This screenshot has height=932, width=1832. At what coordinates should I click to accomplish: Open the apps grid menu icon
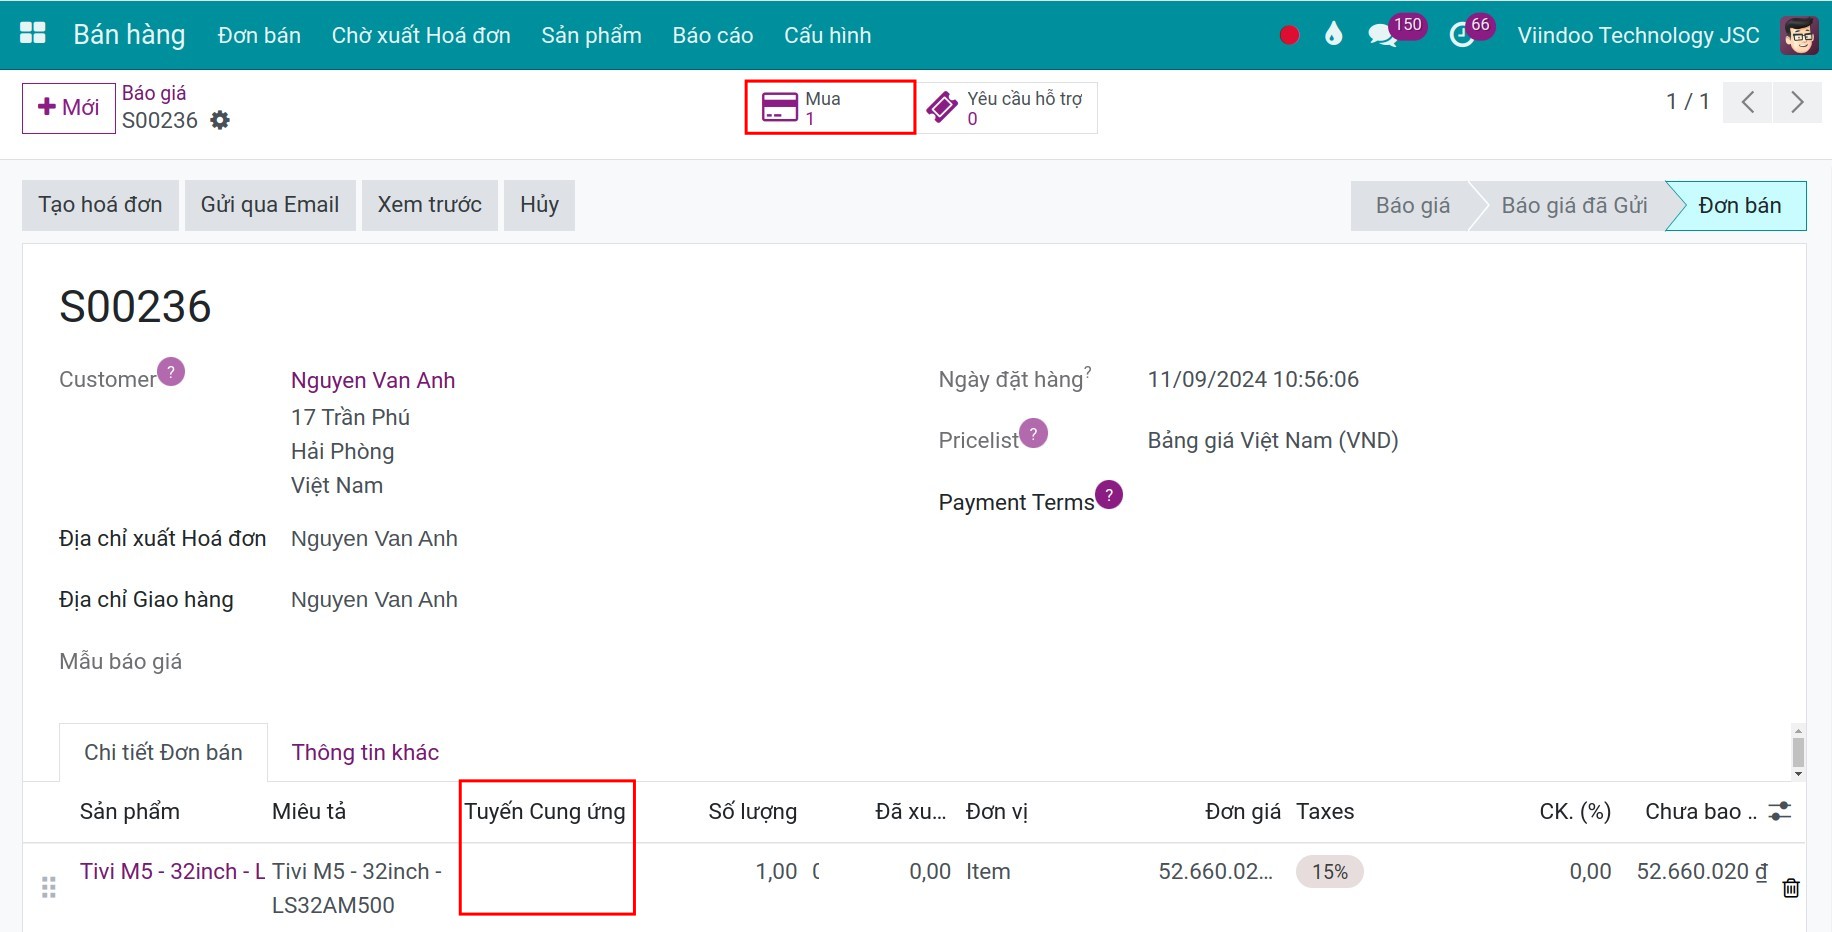point(33,33)
